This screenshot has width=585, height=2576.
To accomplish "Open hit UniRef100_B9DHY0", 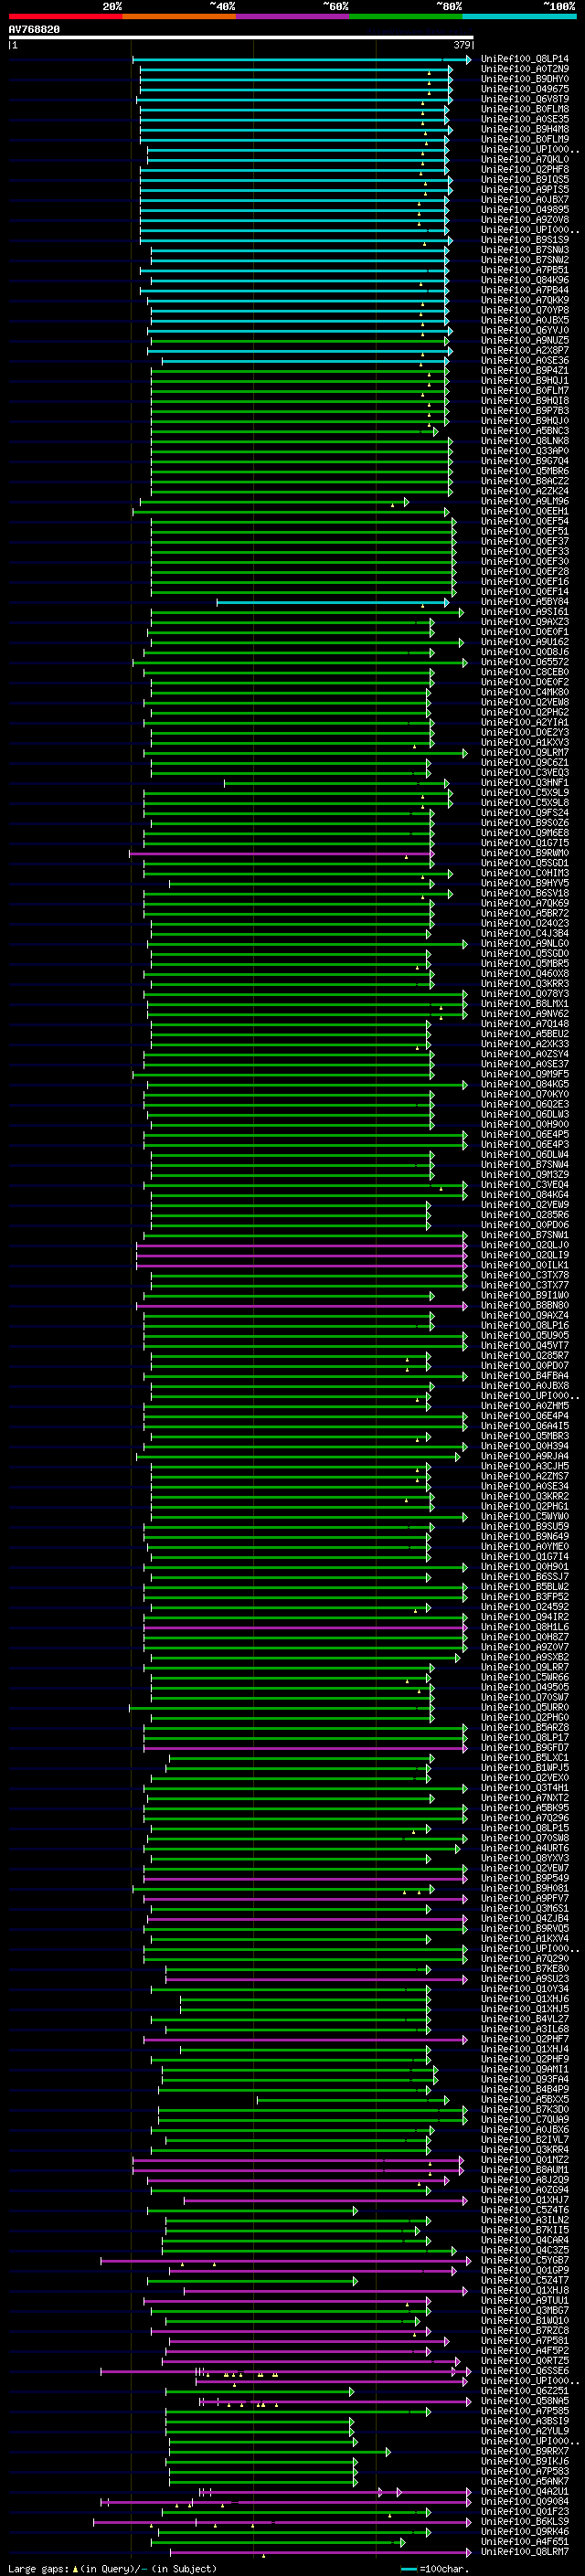I will (525, 80).
